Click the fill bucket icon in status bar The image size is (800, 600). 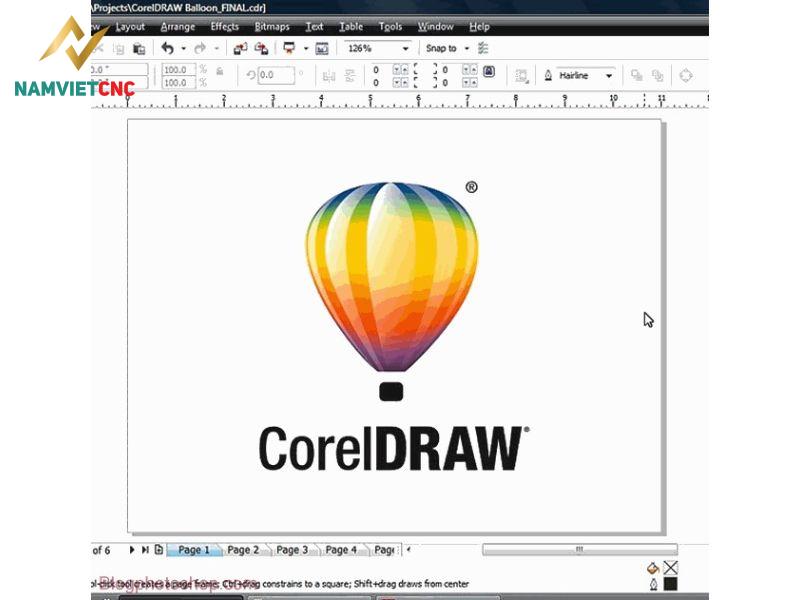(653, 568)
